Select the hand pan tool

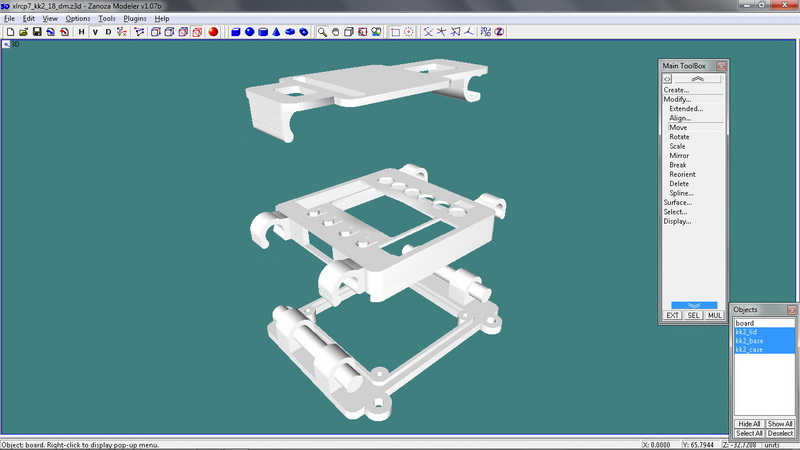tap(335, 32)
